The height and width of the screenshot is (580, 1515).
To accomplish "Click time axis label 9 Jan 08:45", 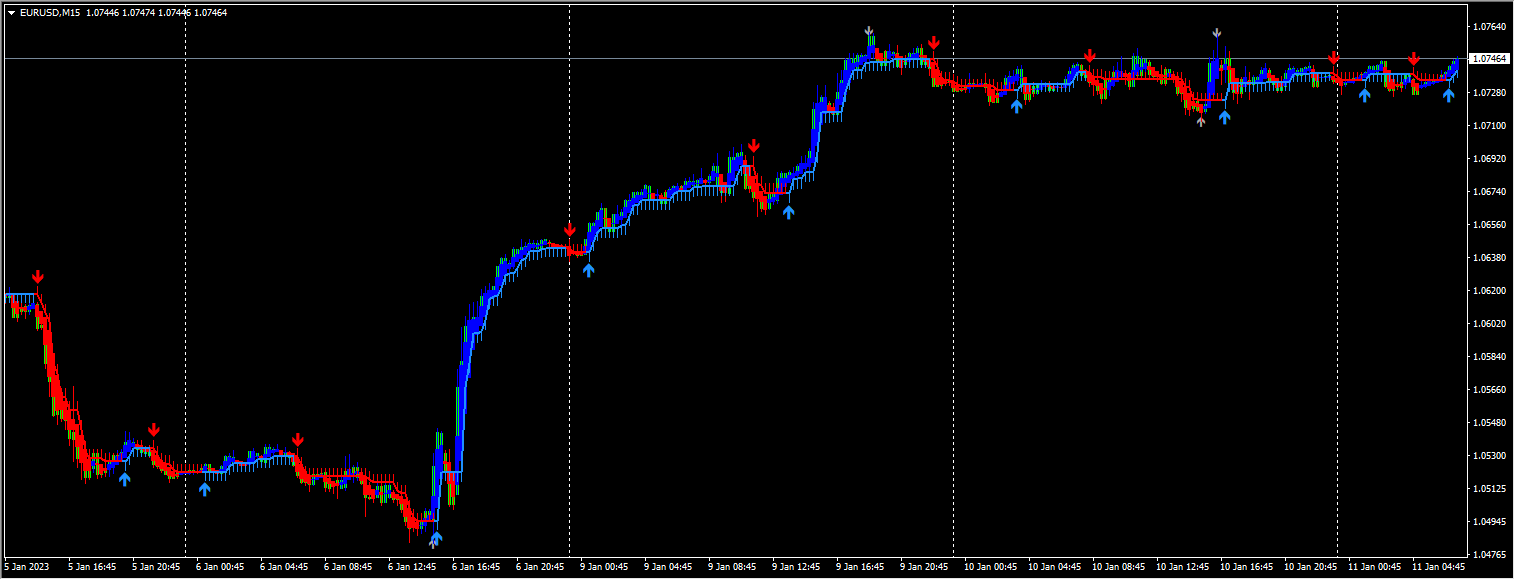I will click(732, 567).
